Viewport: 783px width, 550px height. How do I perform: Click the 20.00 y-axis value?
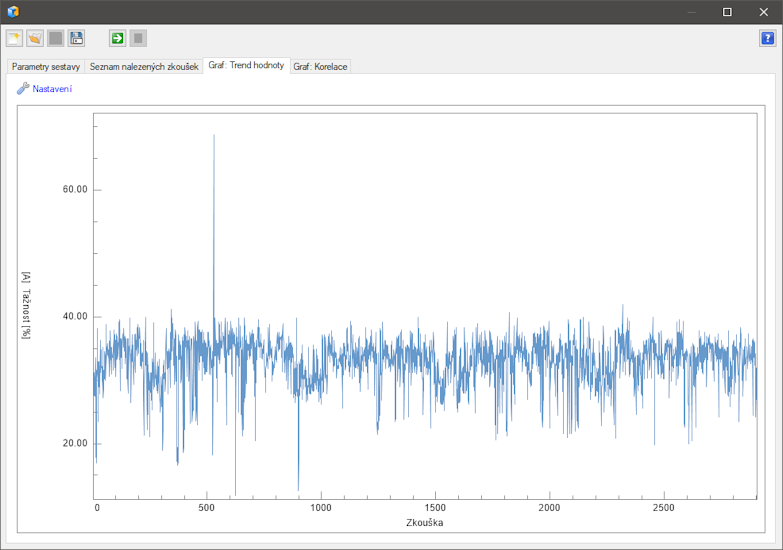[75, 443]
